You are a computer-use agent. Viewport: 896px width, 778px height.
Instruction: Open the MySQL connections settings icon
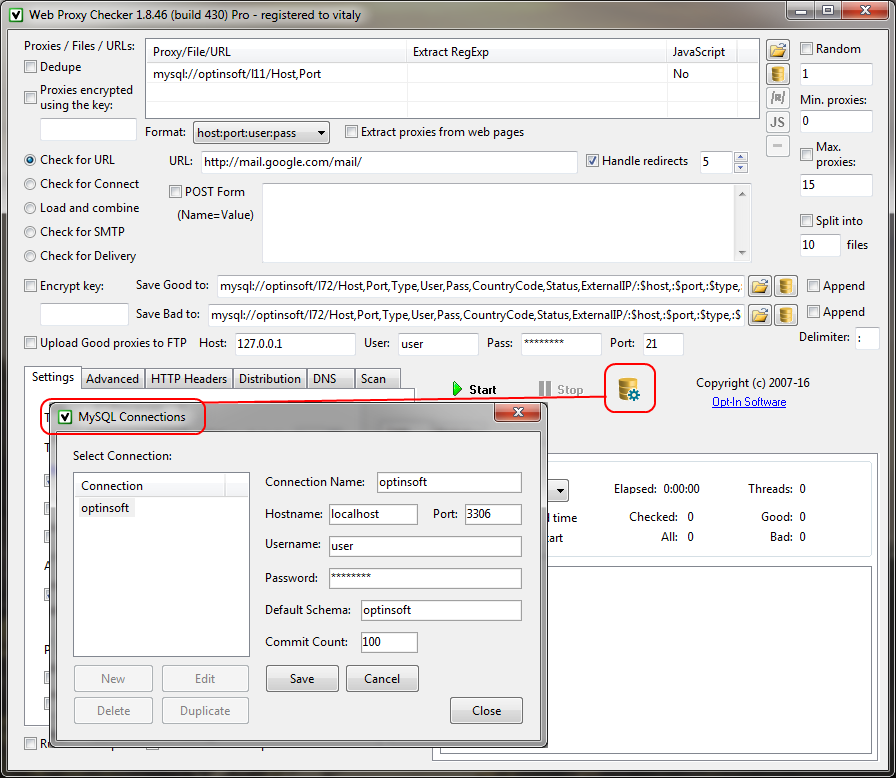point(629,389)
